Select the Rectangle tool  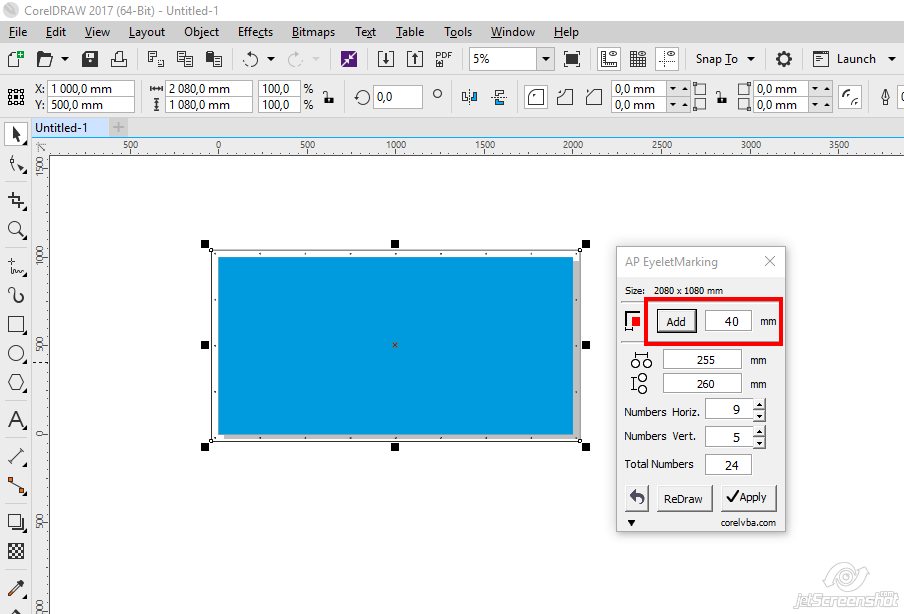pyautogui.click(x=17, y=325)
